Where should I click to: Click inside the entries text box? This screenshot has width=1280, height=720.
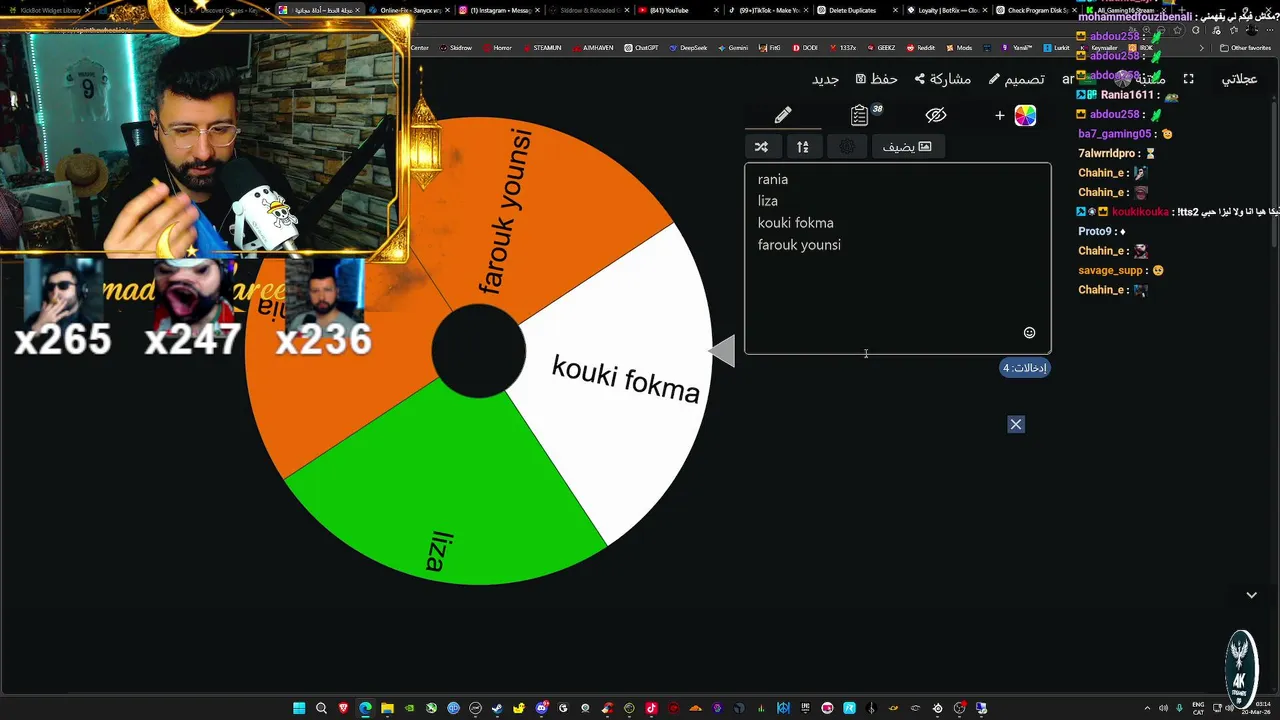897,258
